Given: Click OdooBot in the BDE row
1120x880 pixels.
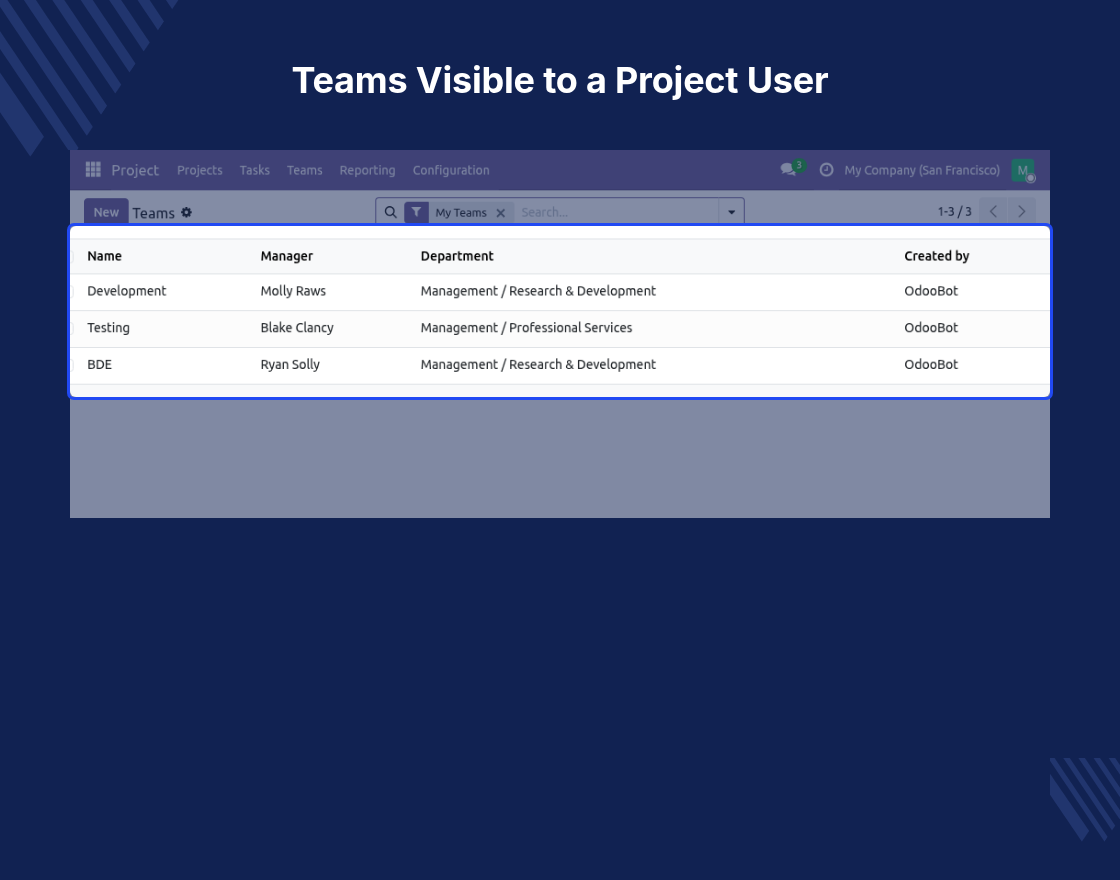Looking at the screenshot, I should click(x=931, y=364).
